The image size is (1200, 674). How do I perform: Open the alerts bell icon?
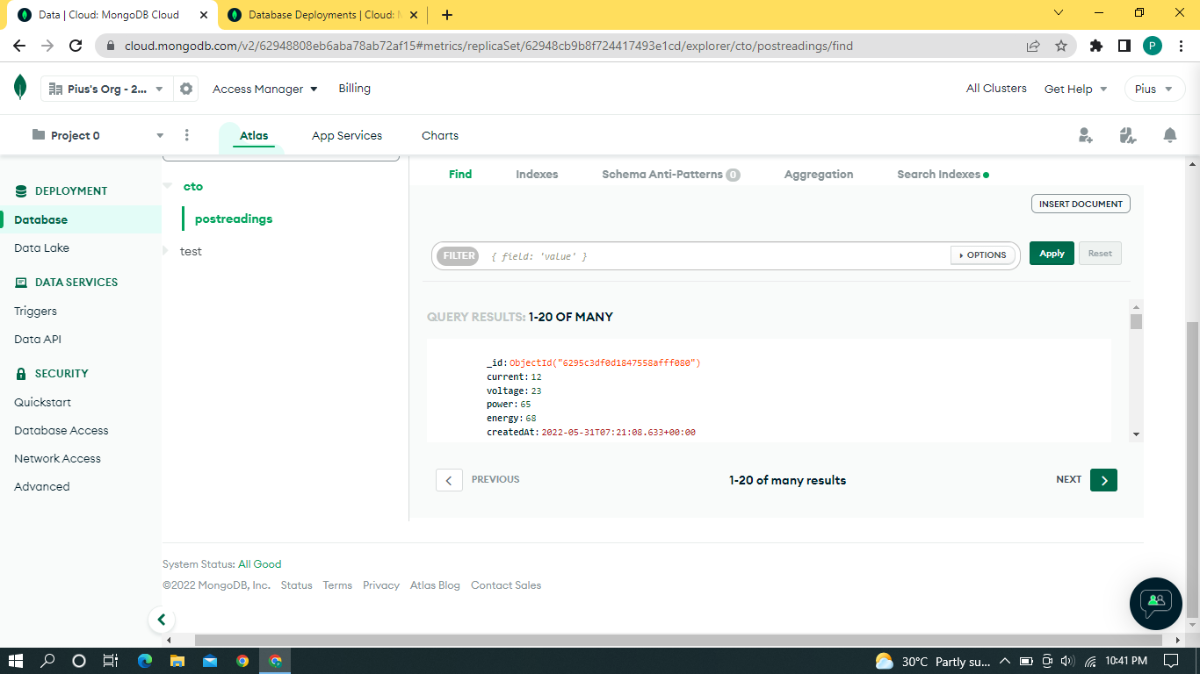point(1169,135)
